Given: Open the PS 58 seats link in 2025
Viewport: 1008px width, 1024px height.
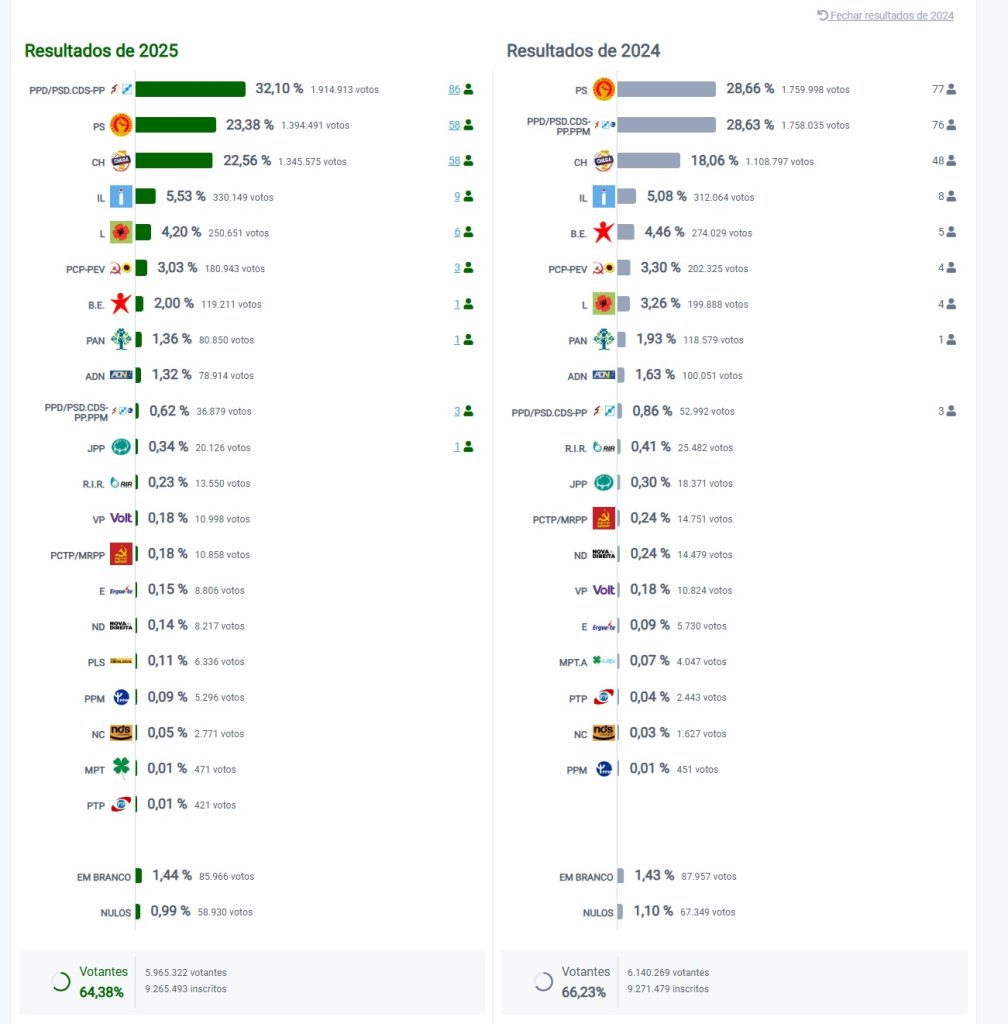Looking at the screenshot, I should pyautogui.click(x=454, y=125).
